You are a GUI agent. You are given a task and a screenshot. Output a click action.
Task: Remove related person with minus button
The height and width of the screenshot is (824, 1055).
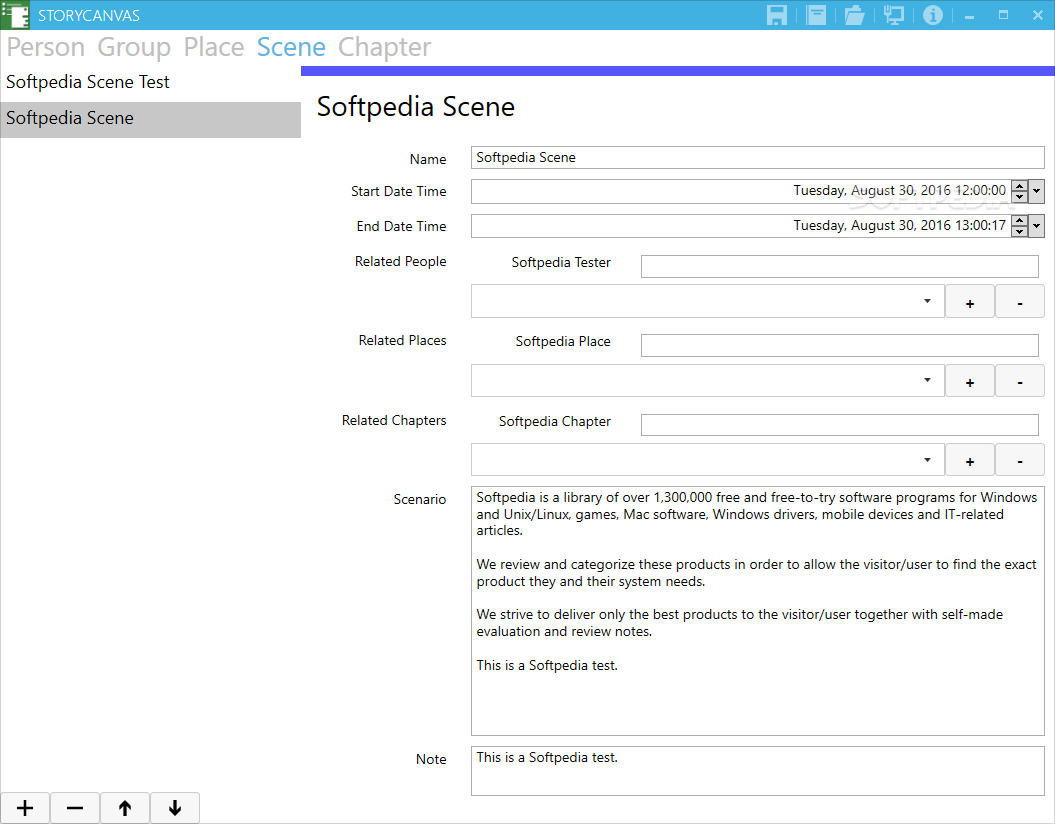click(x=1020, y=301)
